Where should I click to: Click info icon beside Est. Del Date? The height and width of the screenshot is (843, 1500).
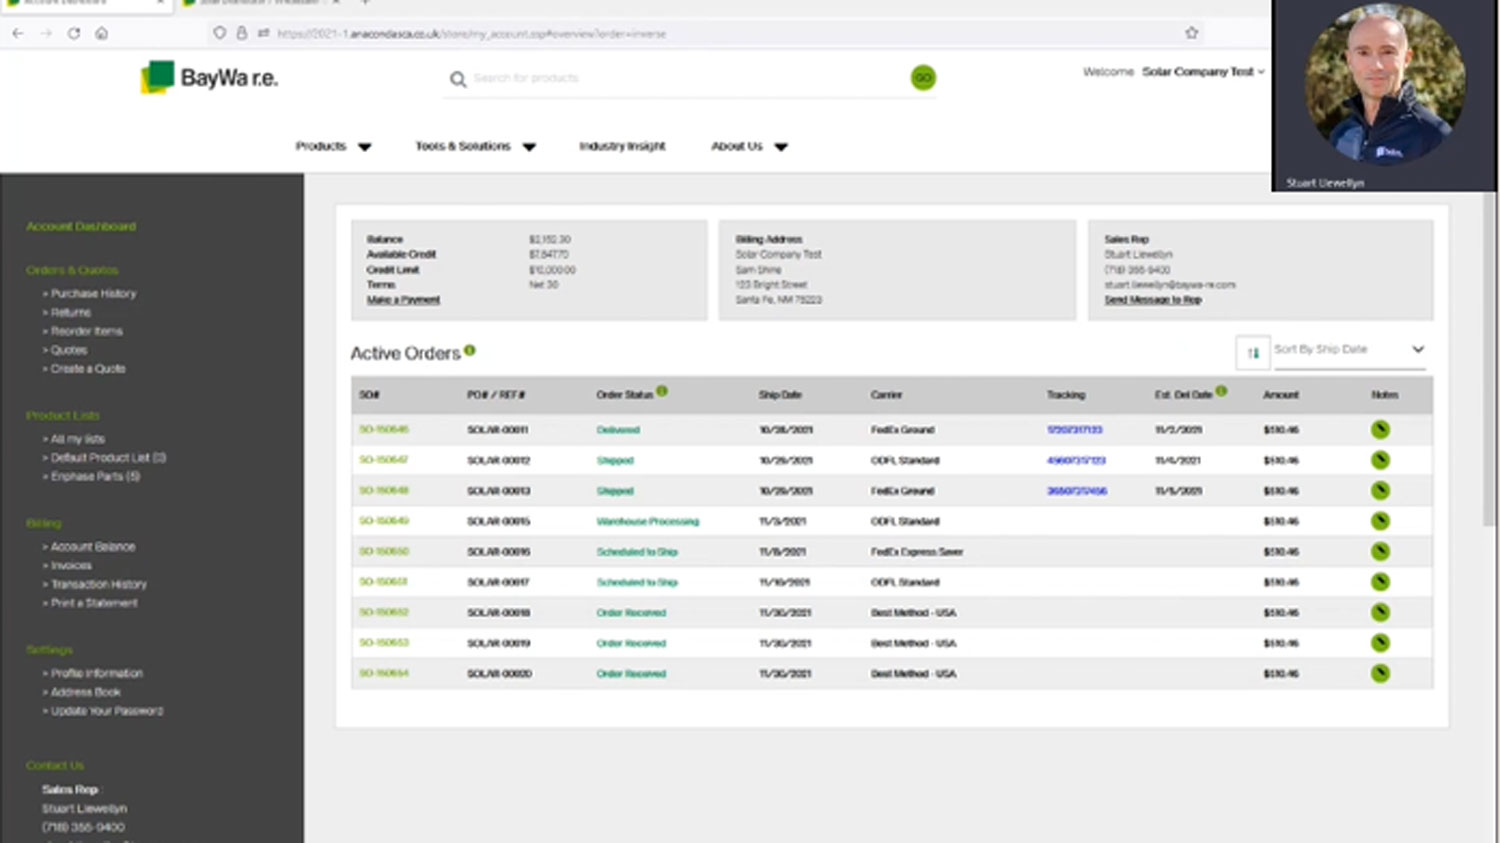click(1221, 391)
